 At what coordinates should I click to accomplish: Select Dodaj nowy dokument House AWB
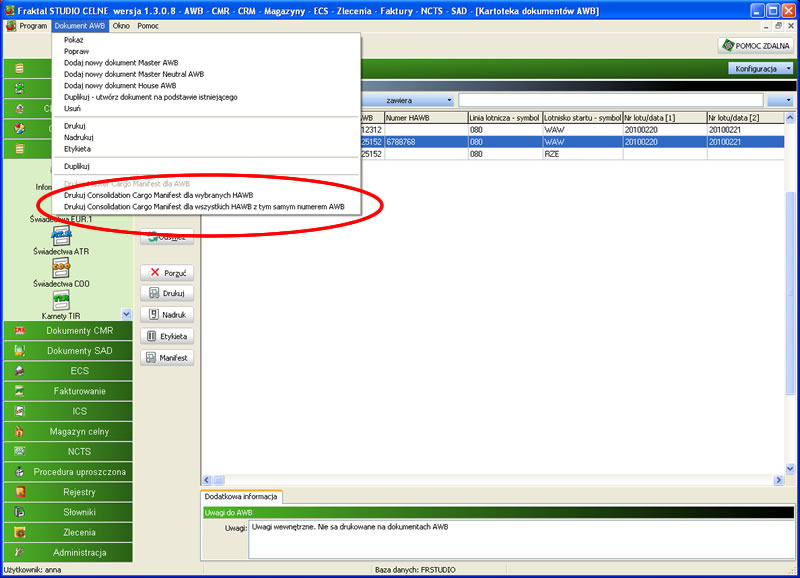coord(207,86)
